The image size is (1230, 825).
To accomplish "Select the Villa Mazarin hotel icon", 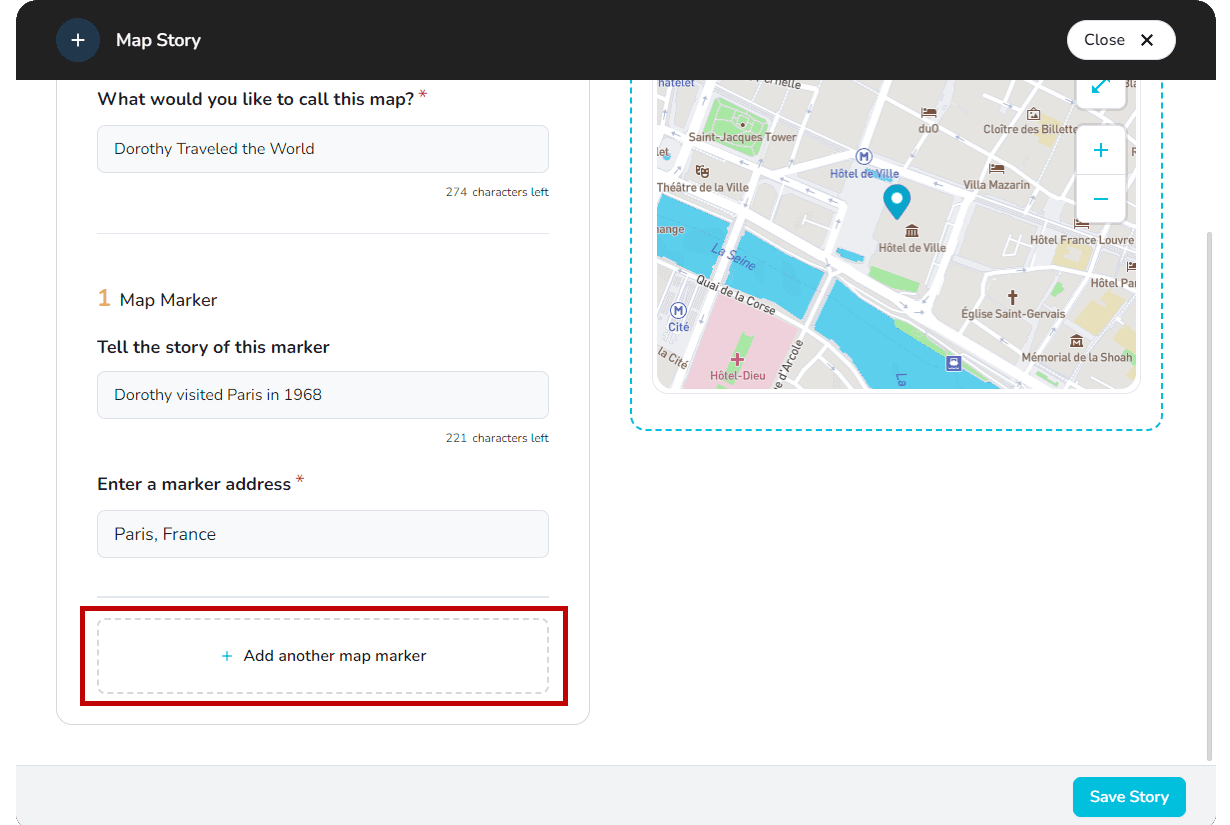I will [996, 169].
